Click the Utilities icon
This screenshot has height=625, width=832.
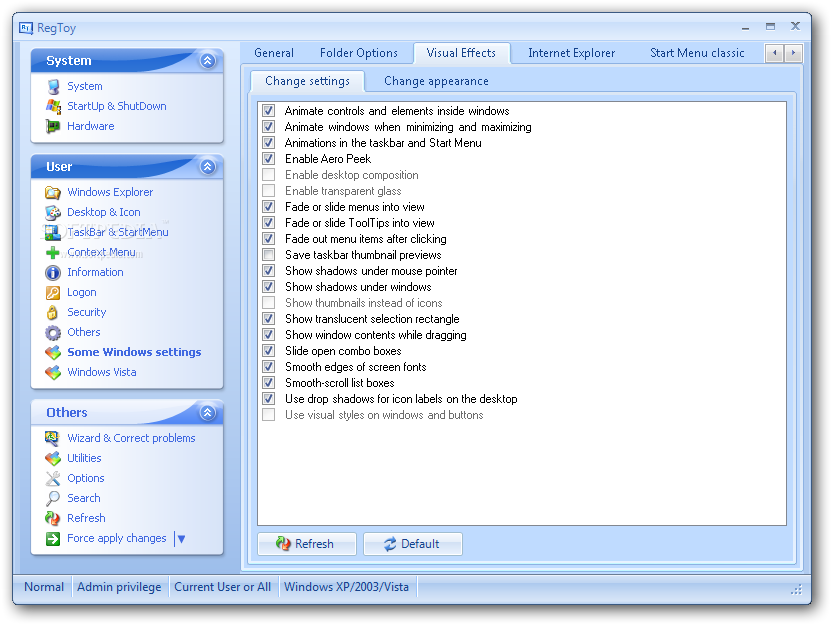53,458
